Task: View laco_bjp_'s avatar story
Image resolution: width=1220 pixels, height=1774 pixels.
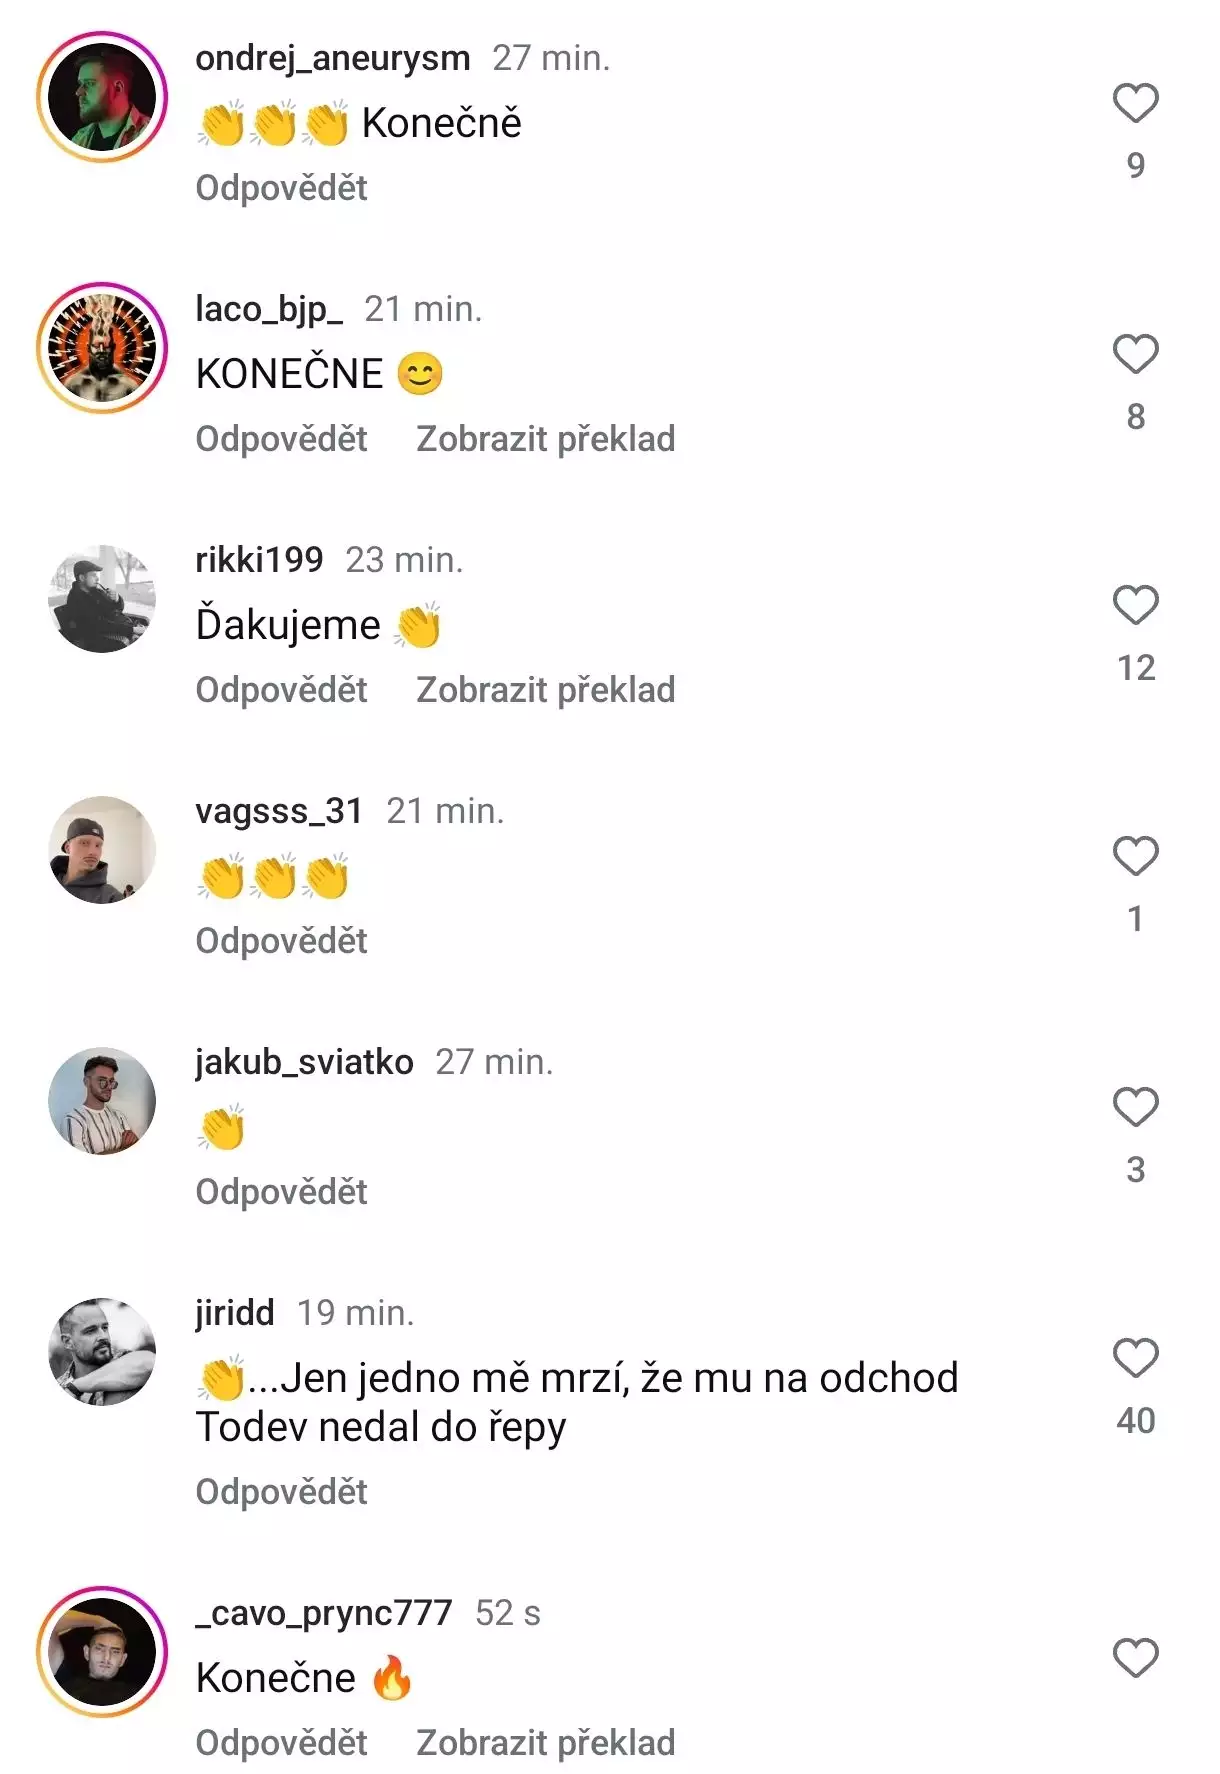Action: (x=102, y=348)
